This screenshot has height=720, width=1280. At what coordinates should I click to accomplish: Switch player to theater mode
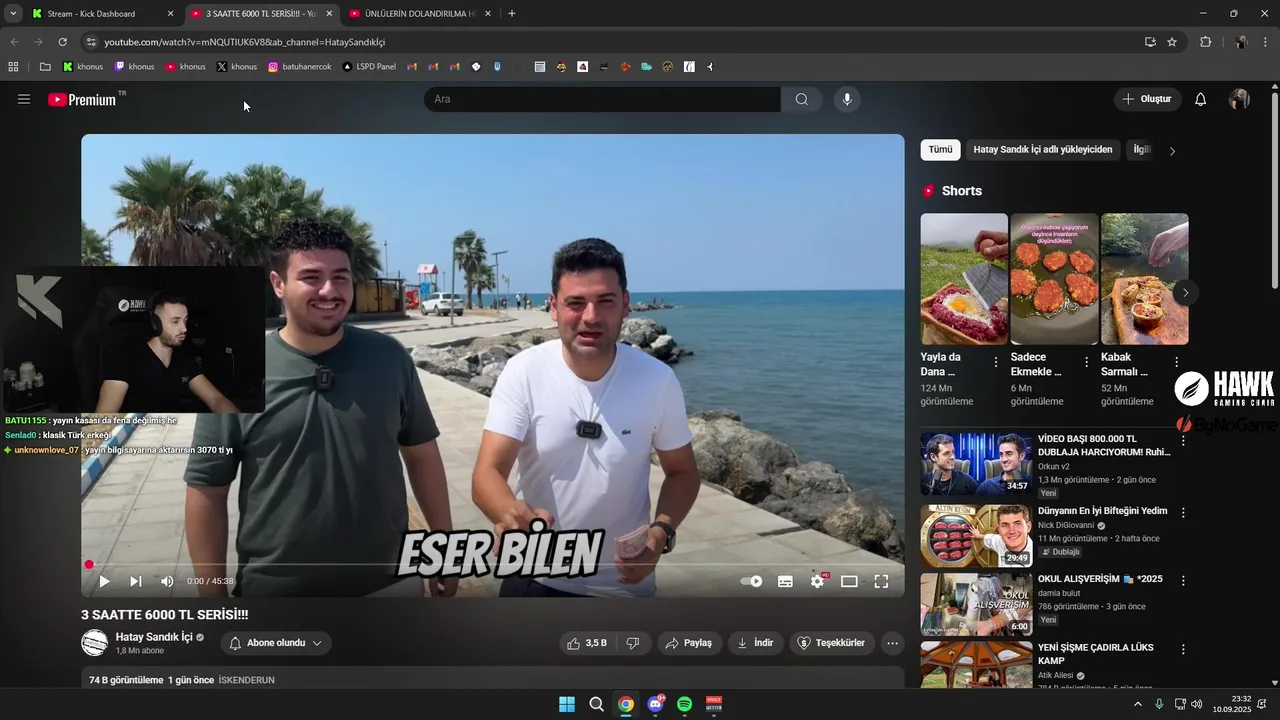point(849,581)
